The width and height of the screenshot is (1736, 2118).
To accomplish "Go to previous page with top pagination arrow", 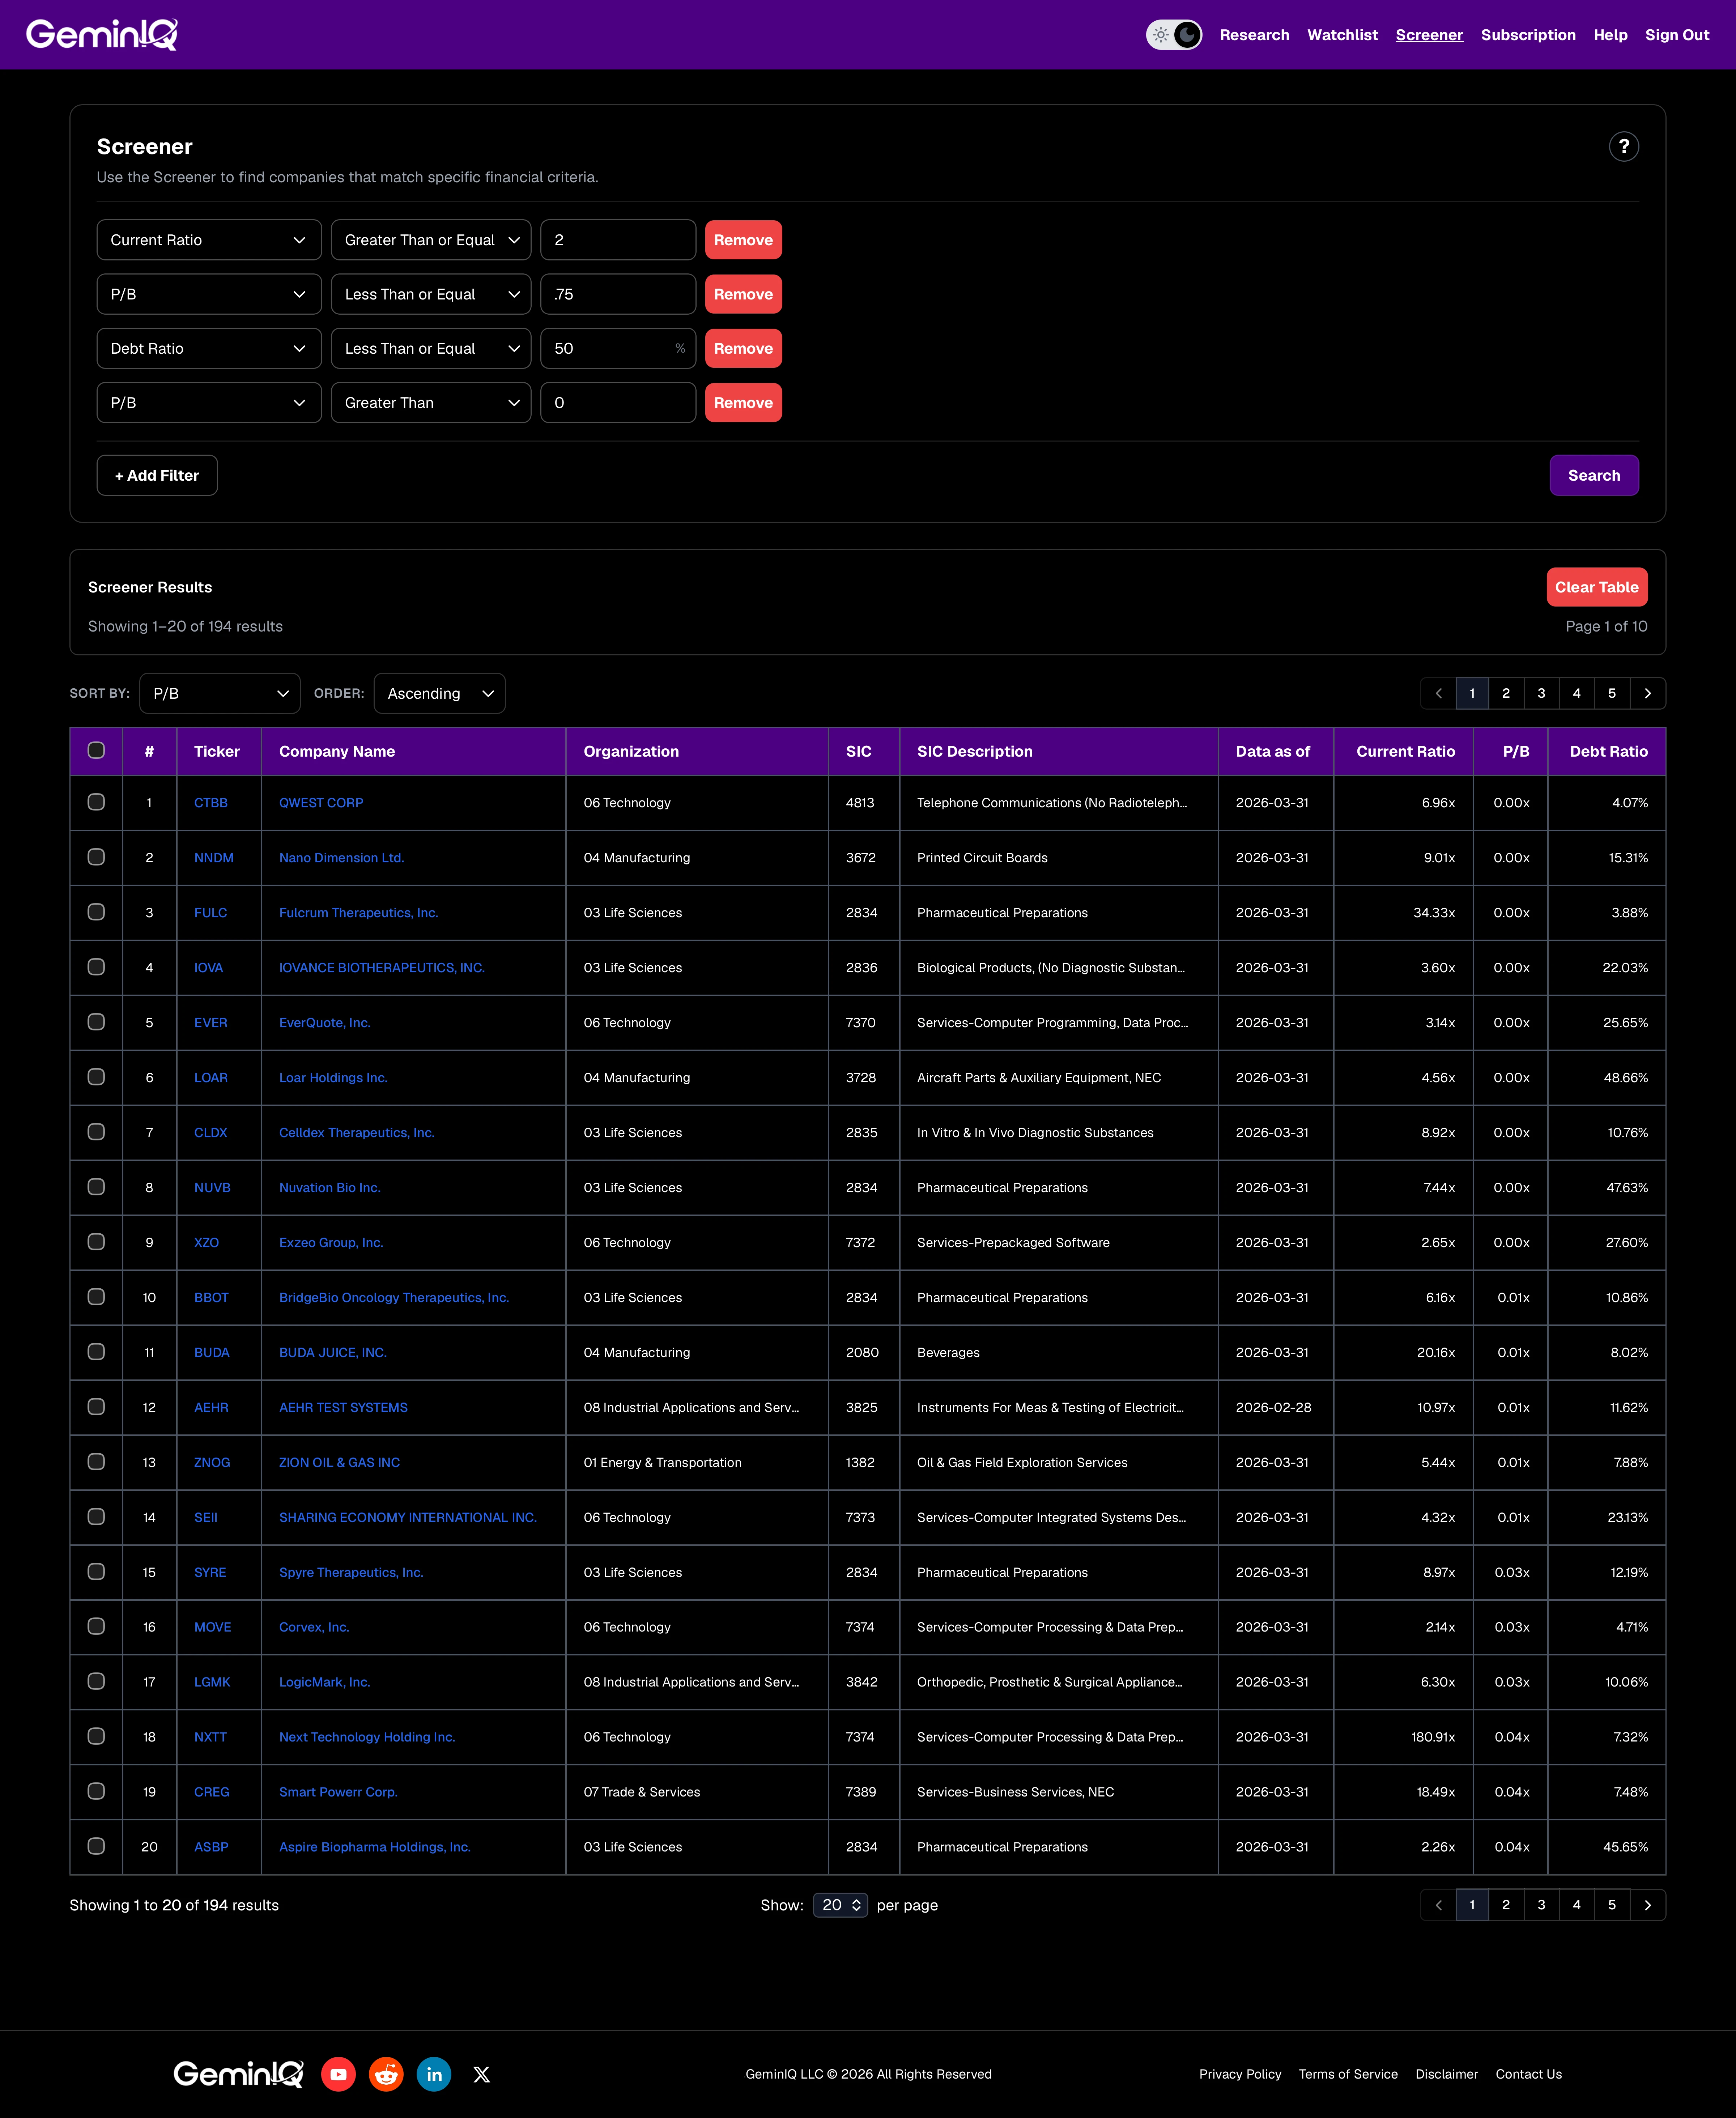I will pyautogui.click(x=1438, y=693).
